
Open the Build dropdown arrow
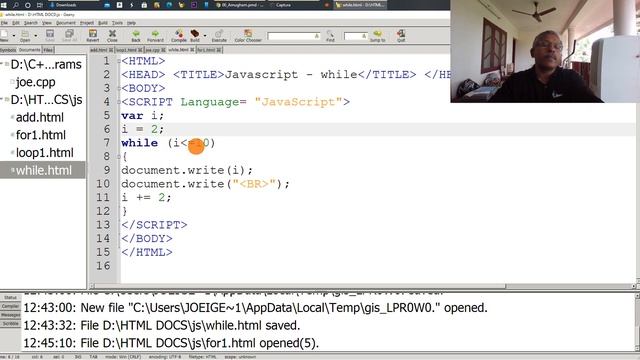click(205, 36)
